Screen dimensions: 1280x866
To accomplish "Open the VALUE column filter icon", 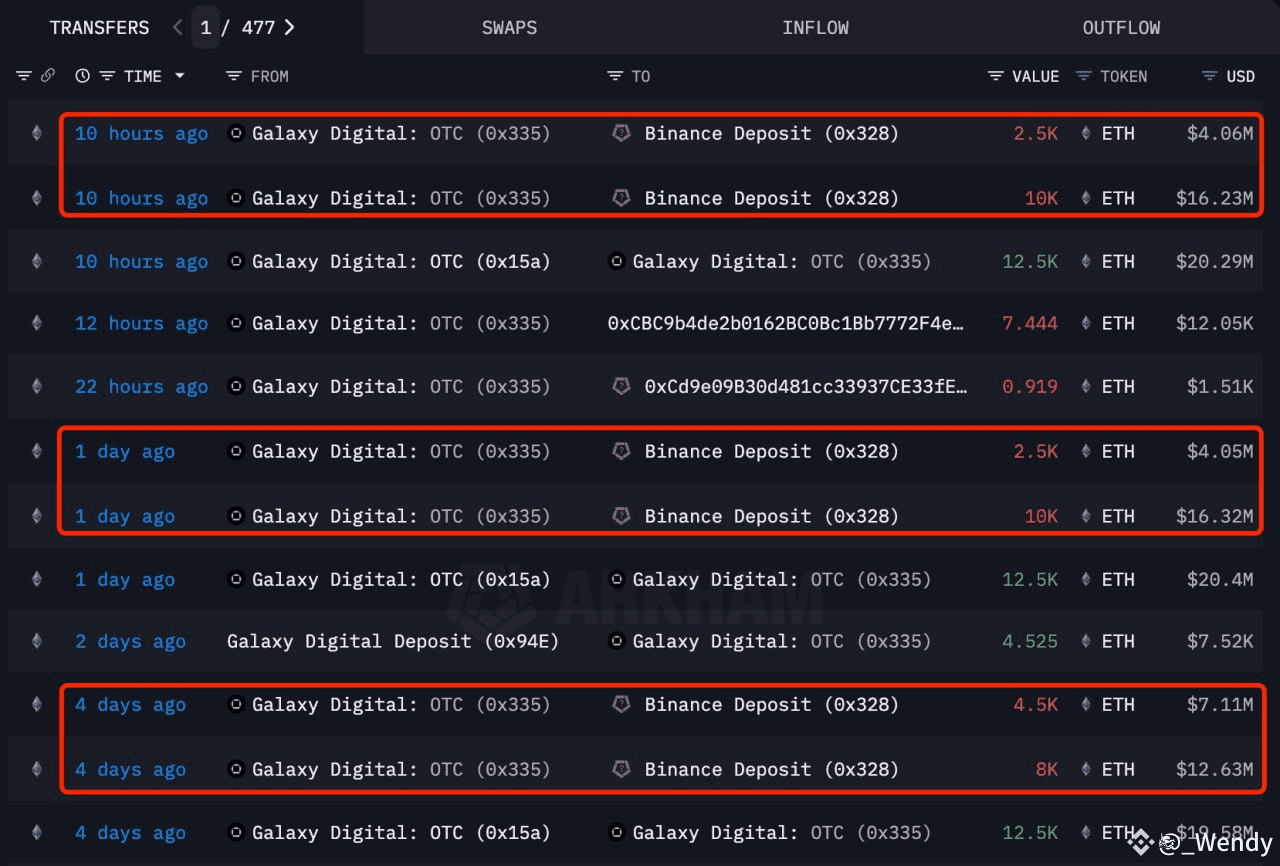I will [993, 76].
